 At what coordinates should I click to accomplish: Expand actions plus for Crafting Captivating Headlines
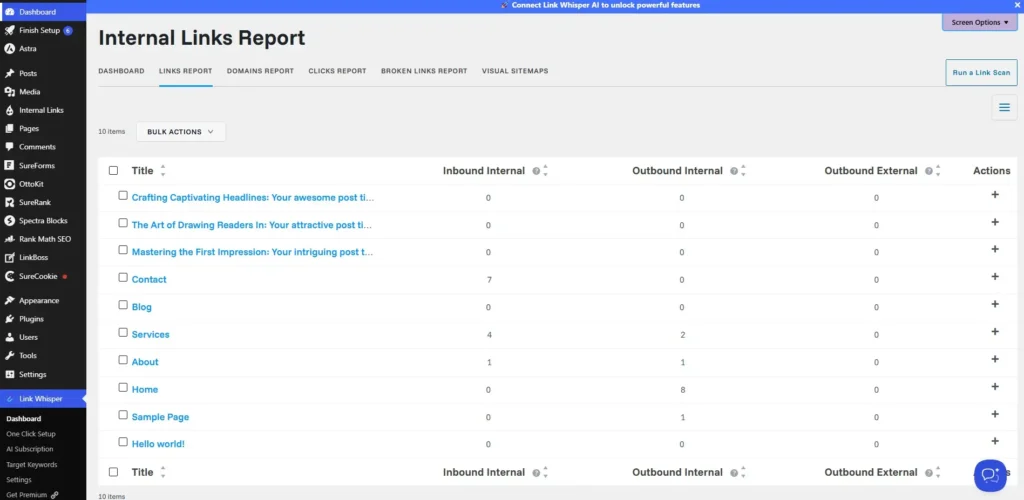pyautogui.click(x=995, y=195)
